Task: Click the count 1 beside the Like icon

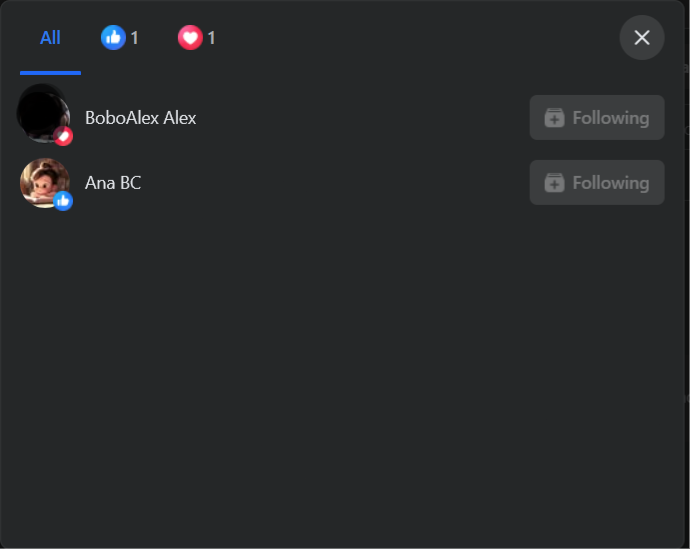Action: [135, 38]
